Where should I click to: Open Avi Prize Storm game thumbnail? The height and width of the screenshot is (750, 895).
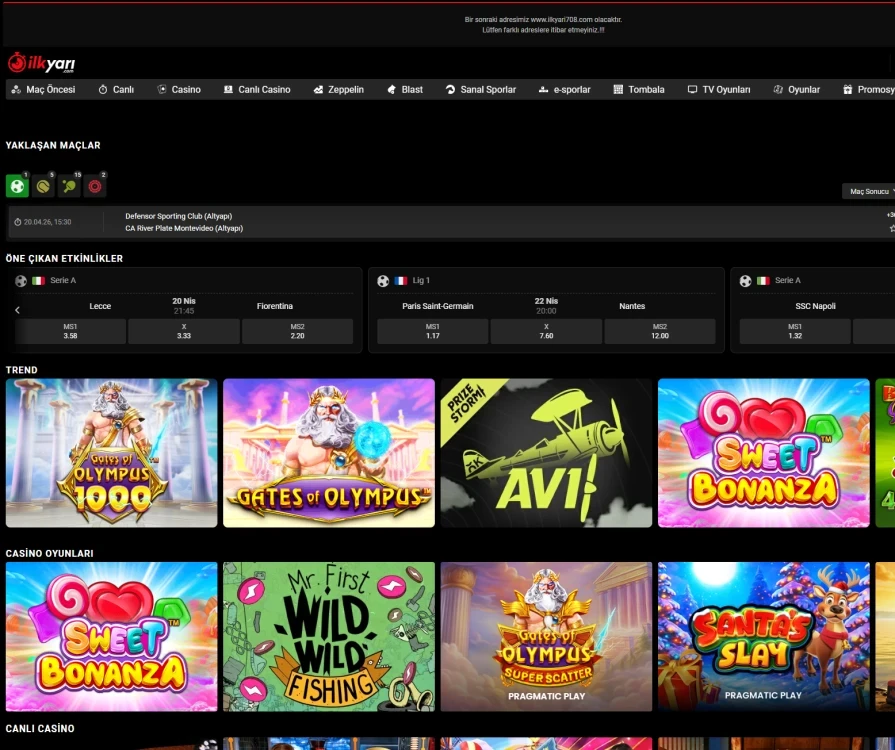[x=546, y=453]
